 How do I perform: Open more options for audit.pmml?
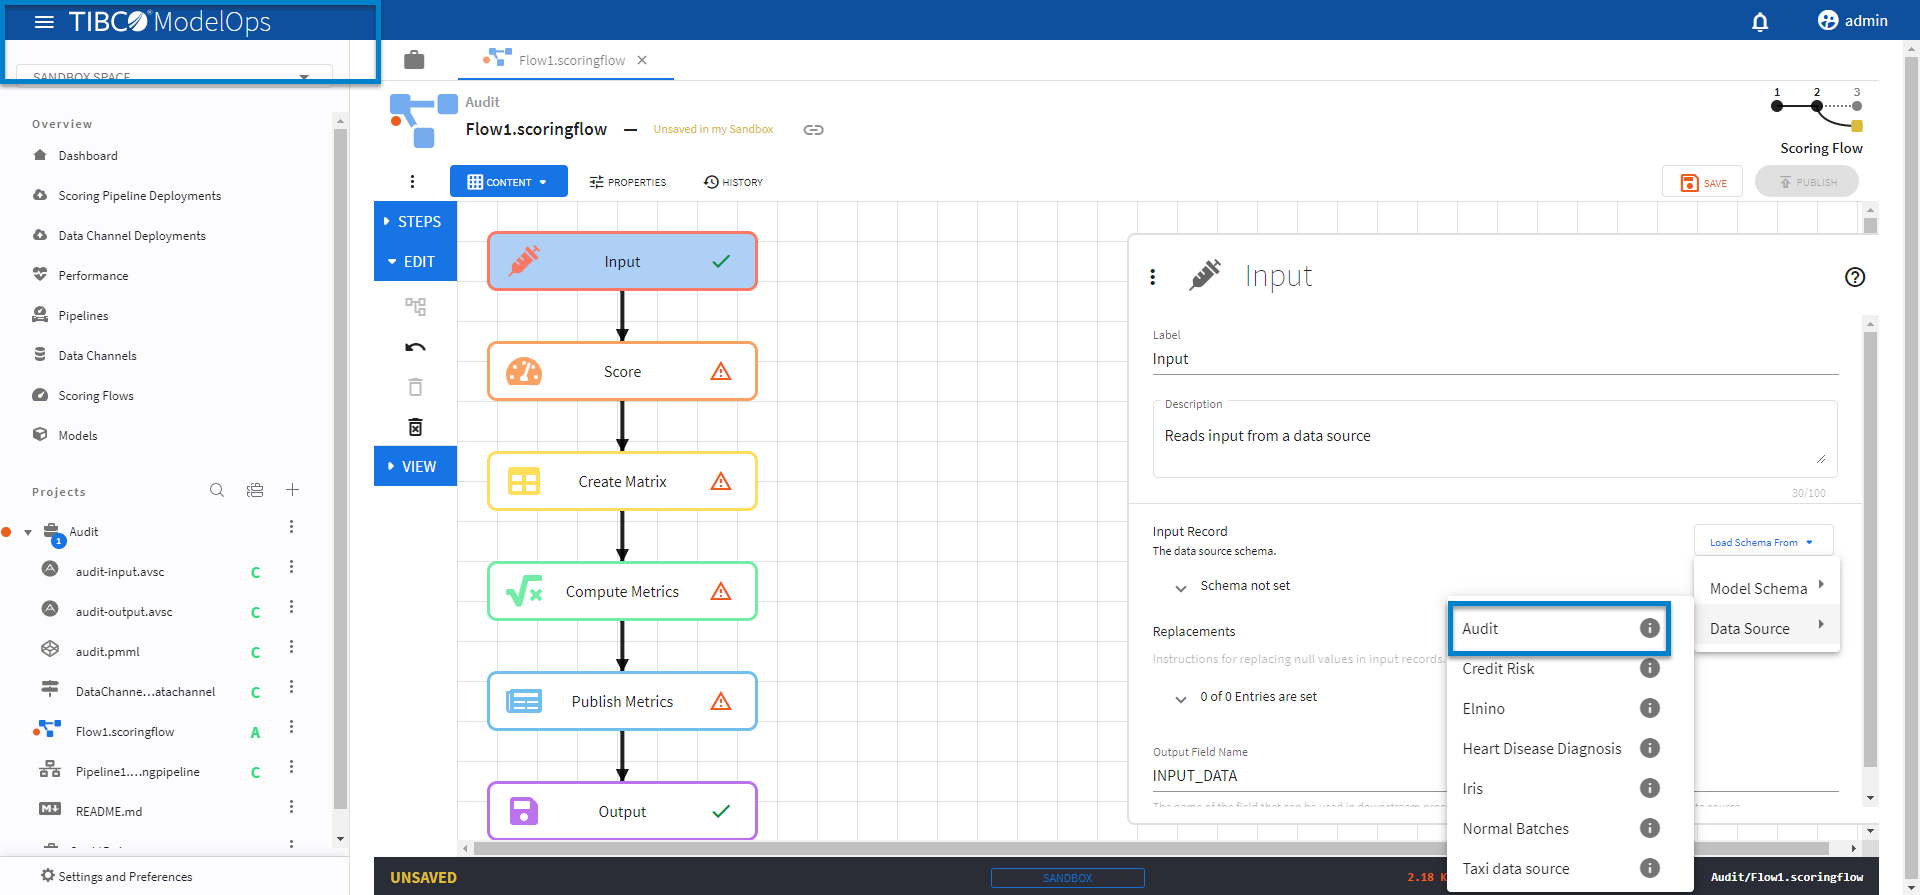pos(291,647)
